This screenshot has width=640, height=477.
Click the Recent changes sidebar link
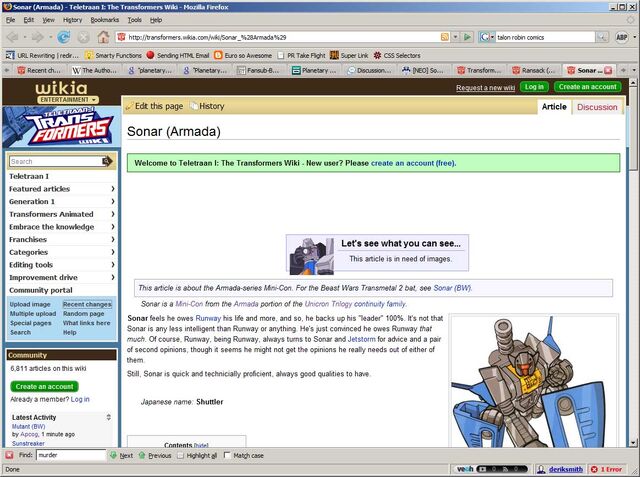pos(87,304)
